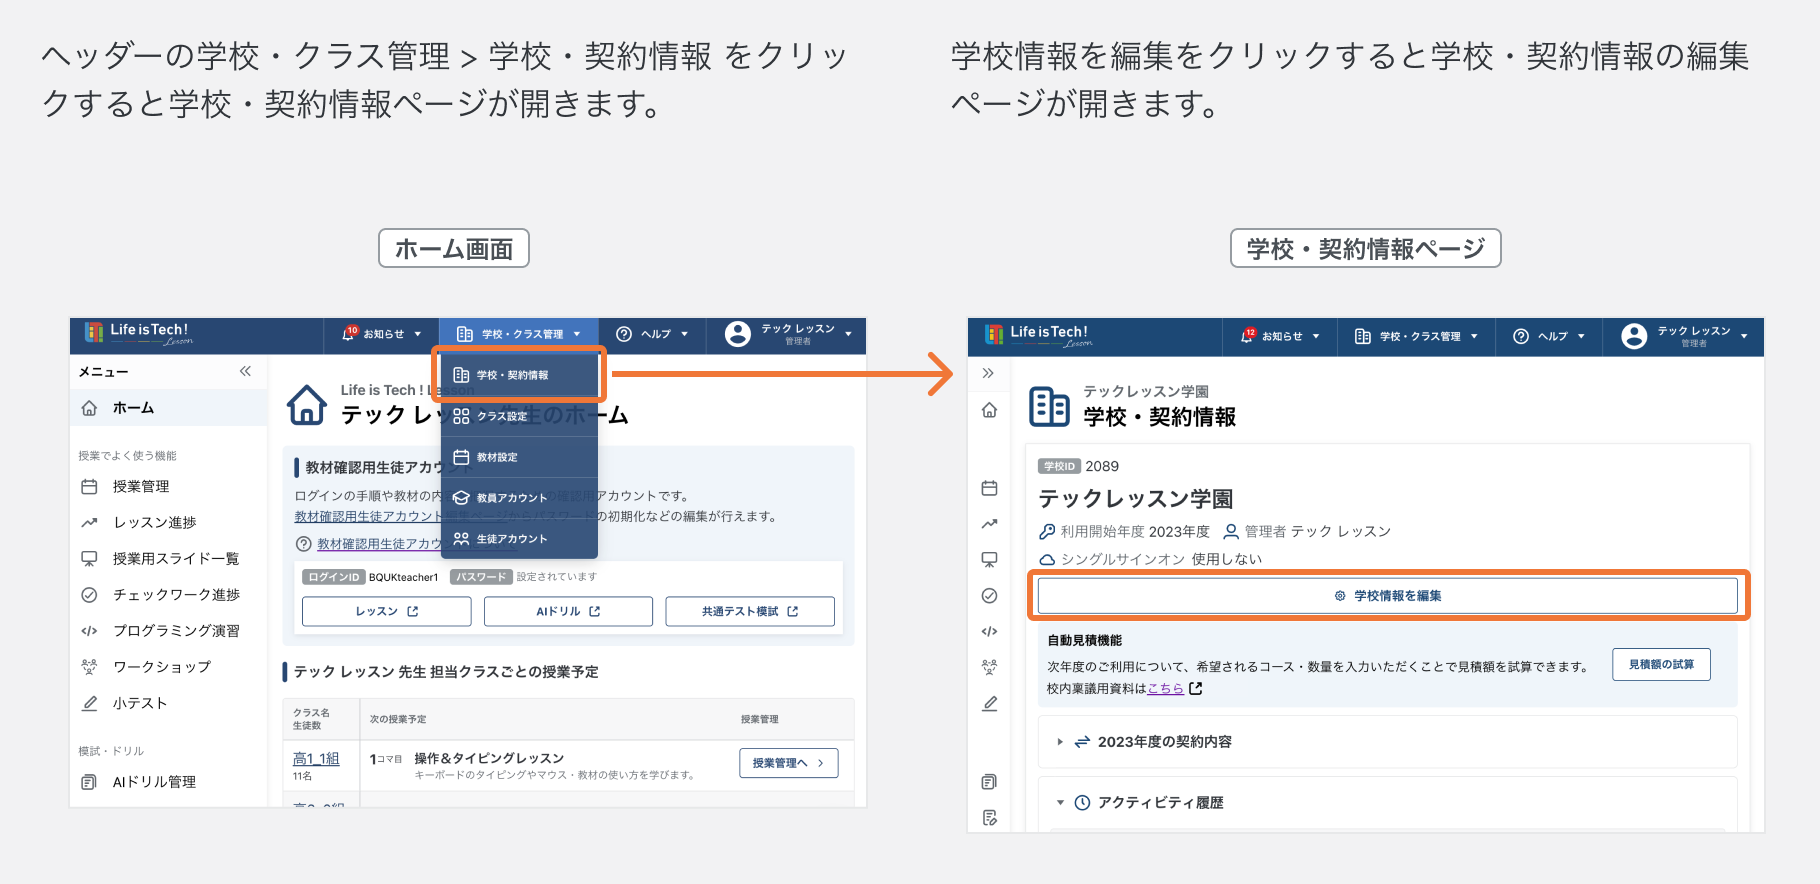Screen dimensions: 1820x884
Task: Open お知らせ dropdown in home screen header
Action: pyautogui.click(x=382, y=334)
